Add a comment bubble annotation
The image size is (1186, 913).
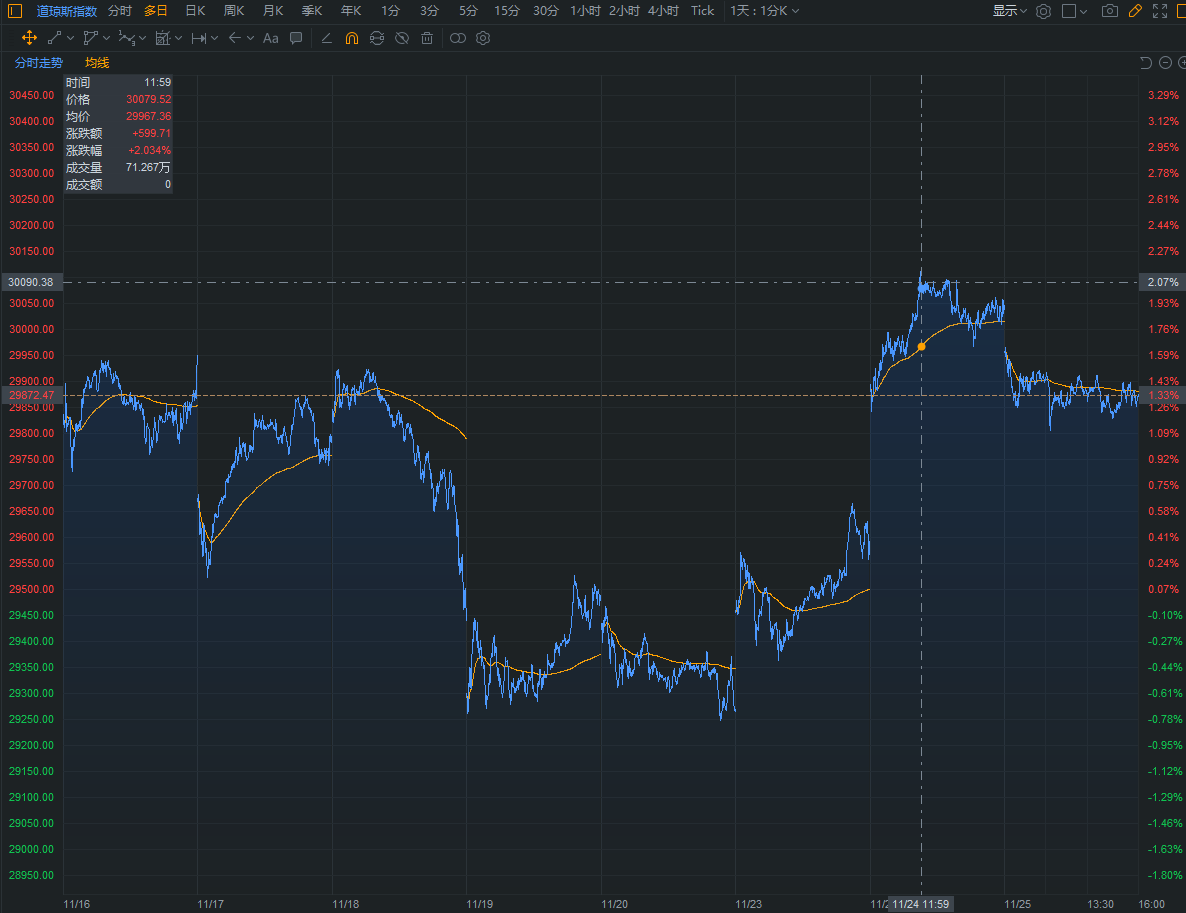tap(296, 38)
